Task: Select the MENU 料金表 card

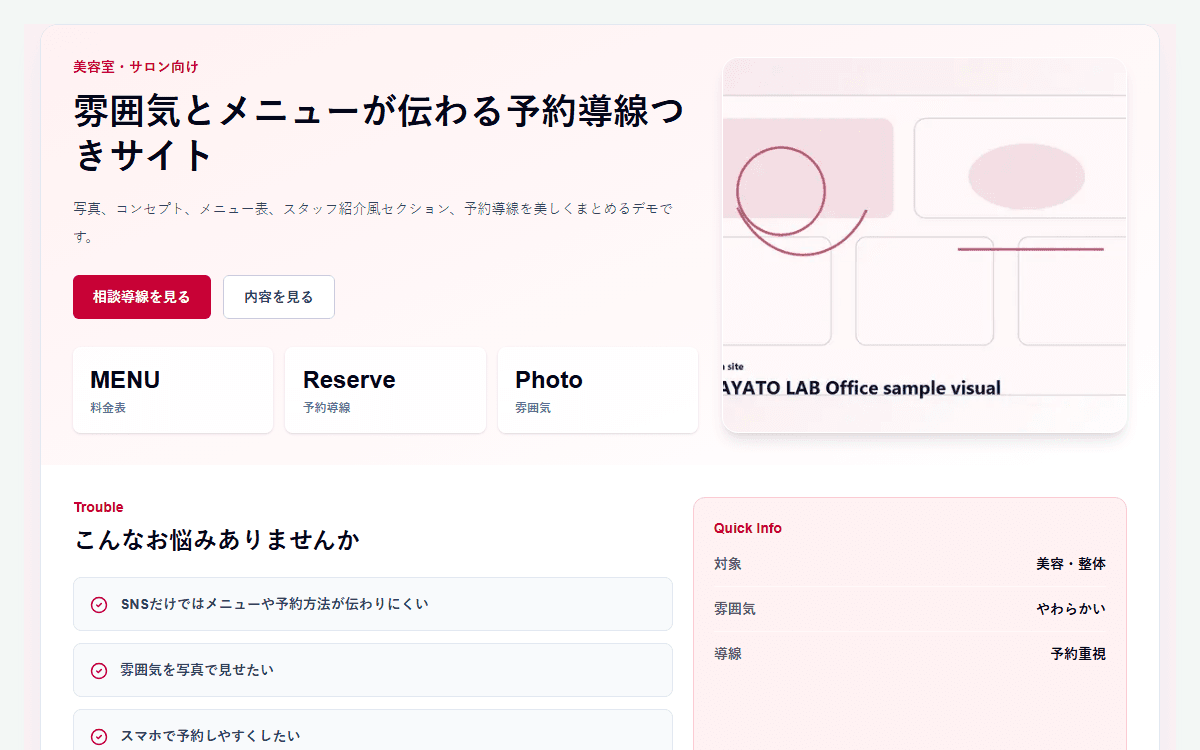Action: 173,390
